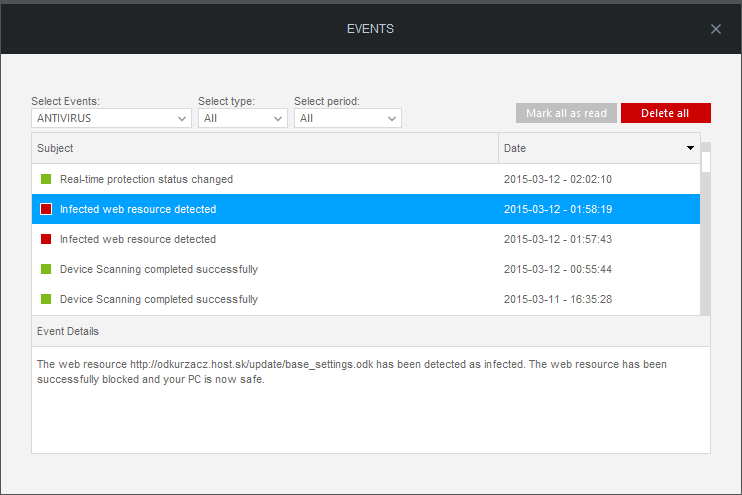Viewport: 742px width, 495px height.
Task: Open the Select Events ANTIVIRUS dropdown
Action: pyautogui.click(x=111, y=118)
